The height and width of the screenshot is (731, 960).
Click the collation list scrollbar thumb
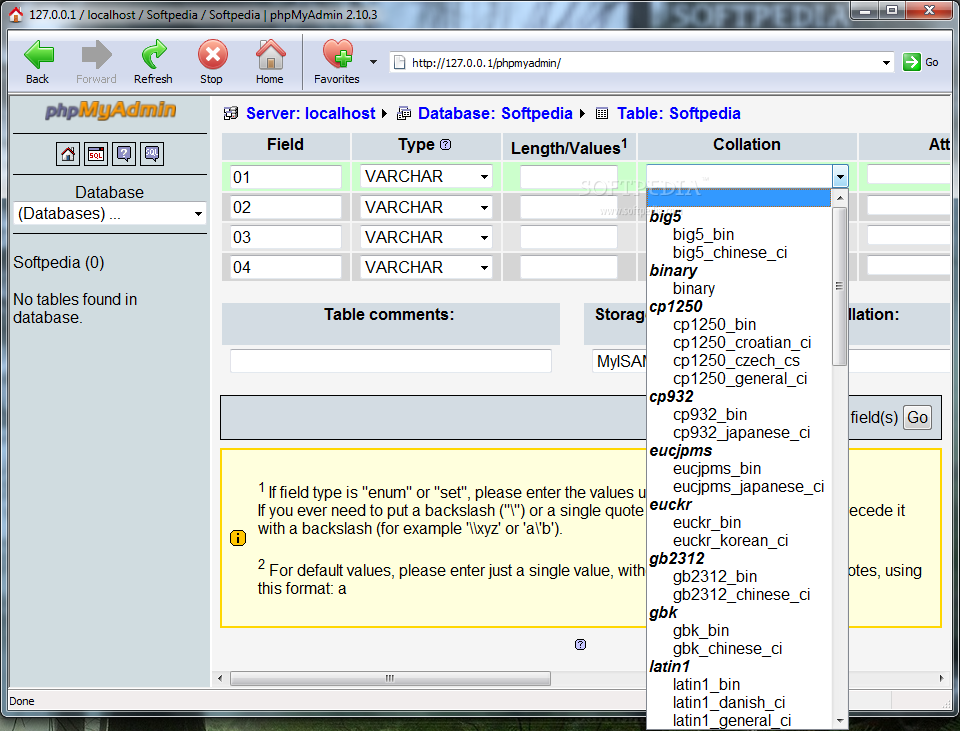[x=839, y=286]
